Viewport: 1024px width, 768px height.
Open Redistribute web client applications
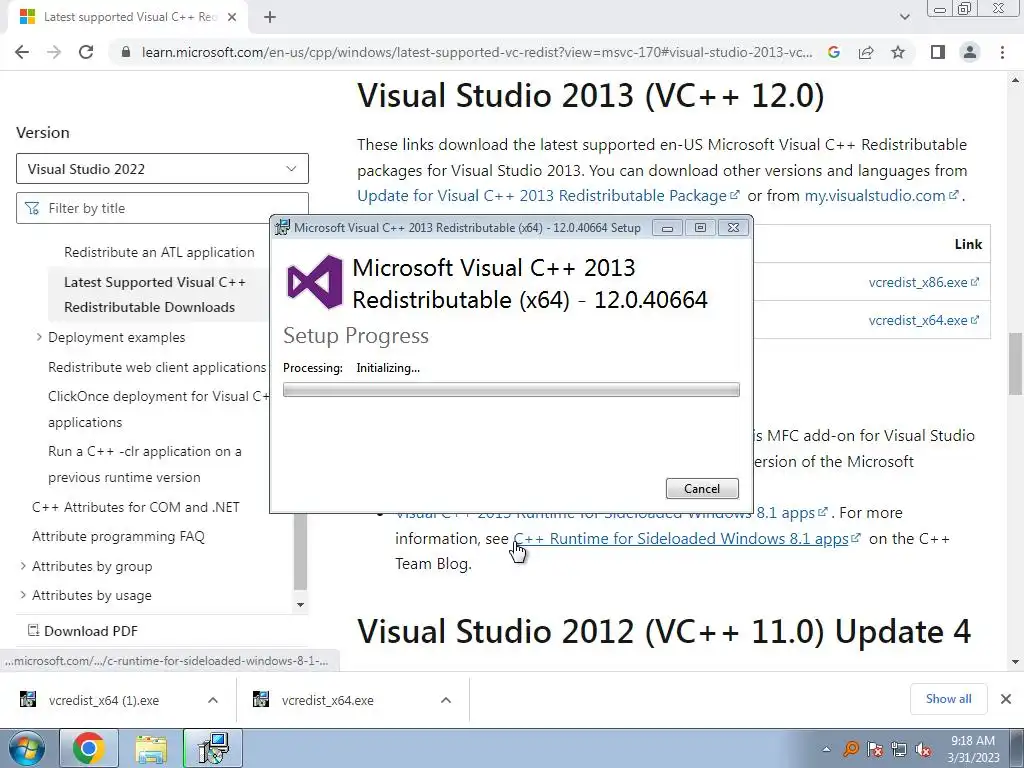tap(157, 367)
